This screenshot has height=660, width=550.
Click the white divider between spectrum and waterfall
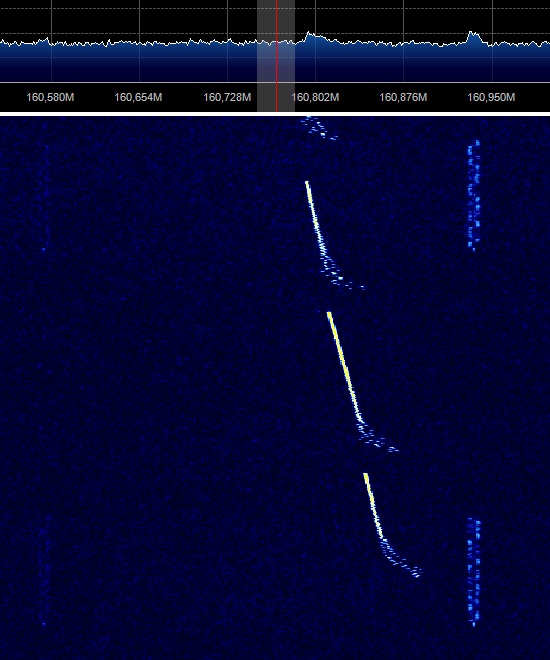pyautogui.click(x=275, y=114)
